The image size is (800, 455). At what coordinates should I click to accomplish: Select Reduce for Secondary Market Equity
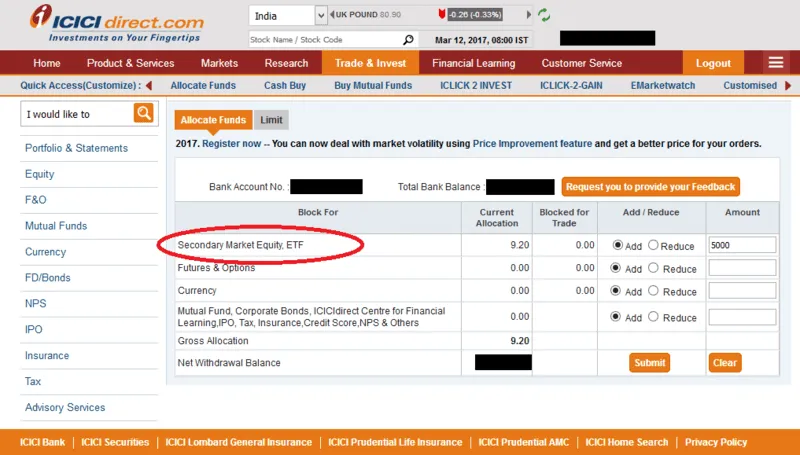point(653,245)
